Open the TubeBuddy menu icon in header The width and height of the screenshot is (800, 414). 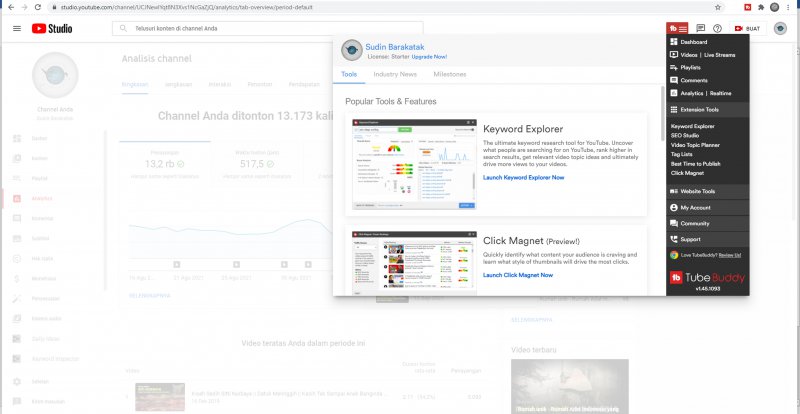(x=677, y=28)
